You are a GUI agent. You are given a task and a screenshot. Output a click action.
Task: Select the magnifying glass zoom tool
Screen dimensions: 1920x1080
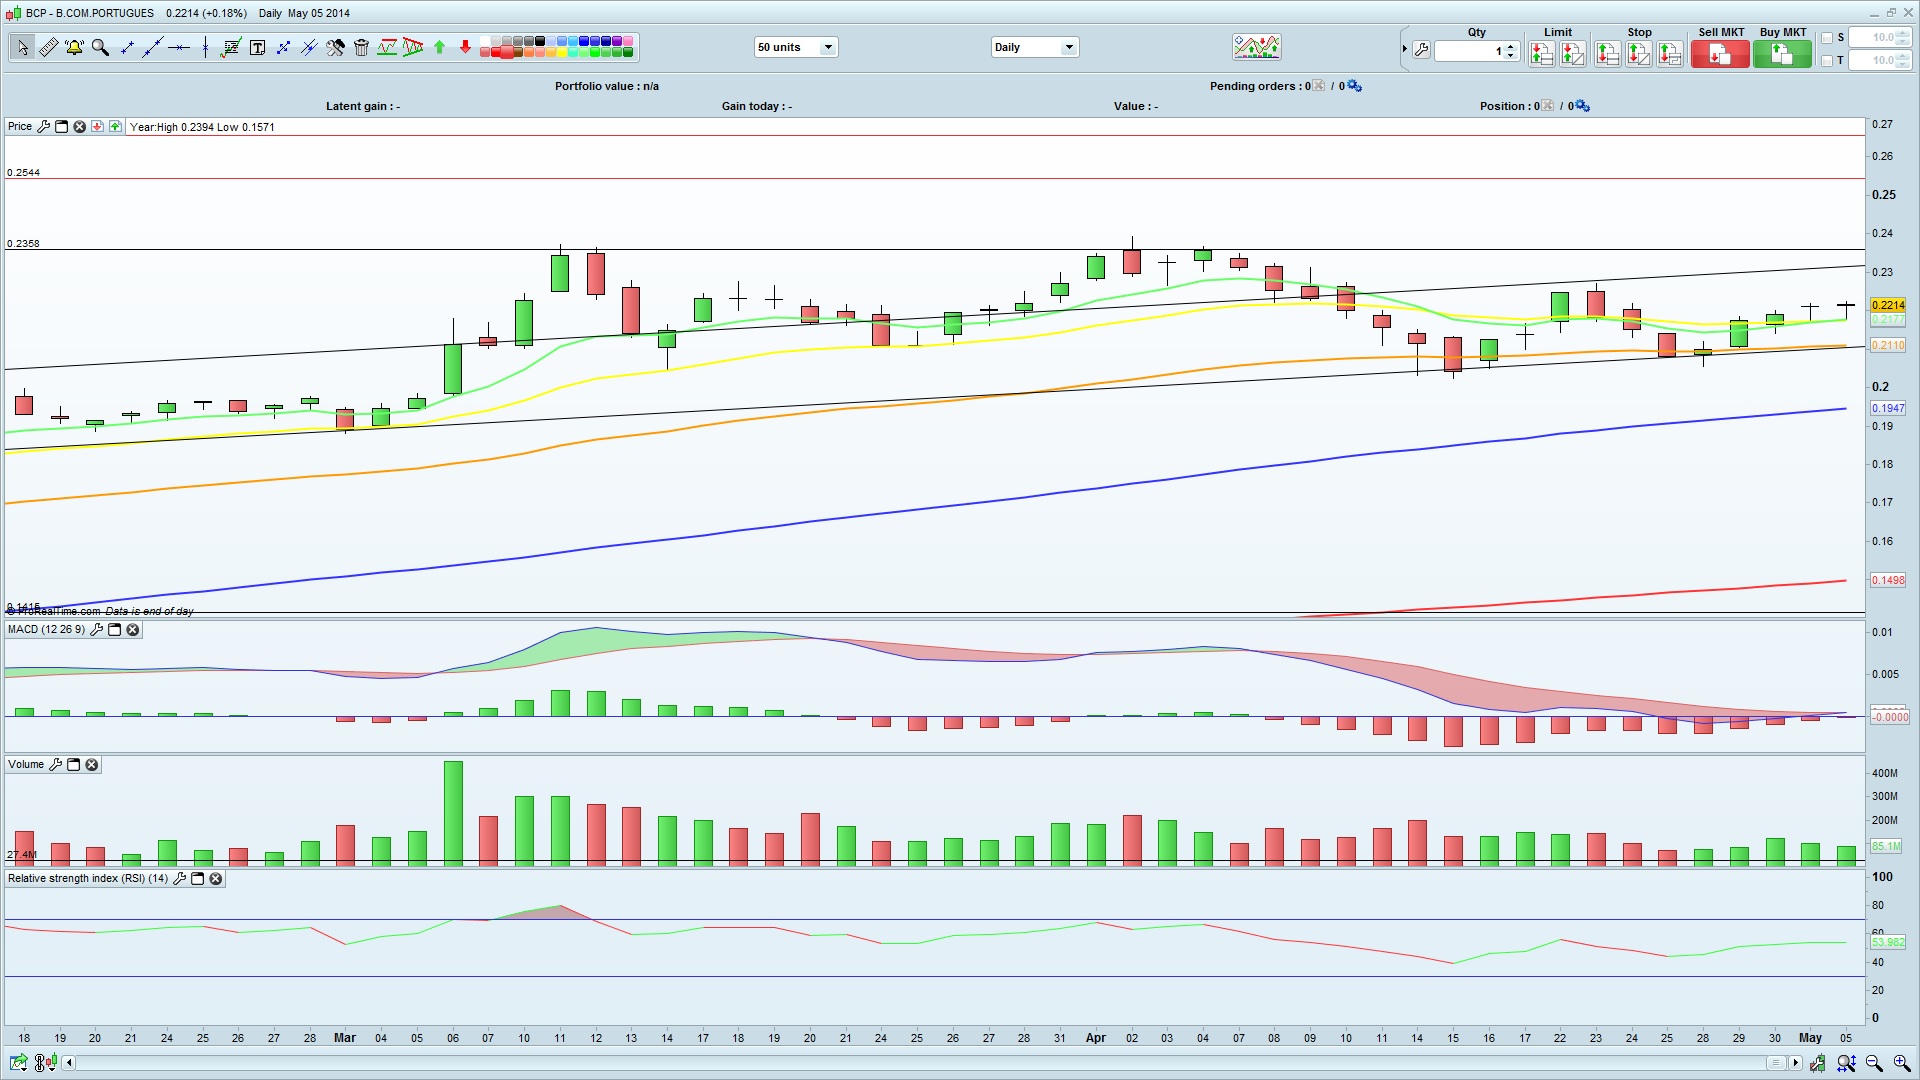pyautogui.click(x=100, y=47)
